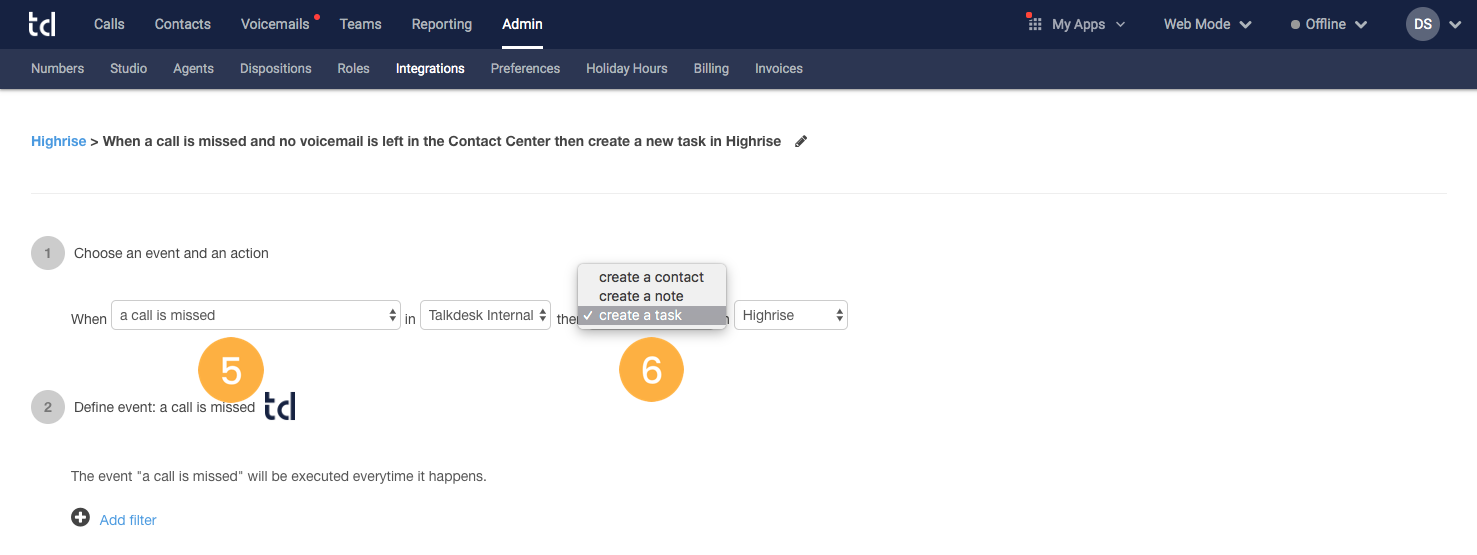Open the 'a call is missed' event dropdown

pos(256,315)
